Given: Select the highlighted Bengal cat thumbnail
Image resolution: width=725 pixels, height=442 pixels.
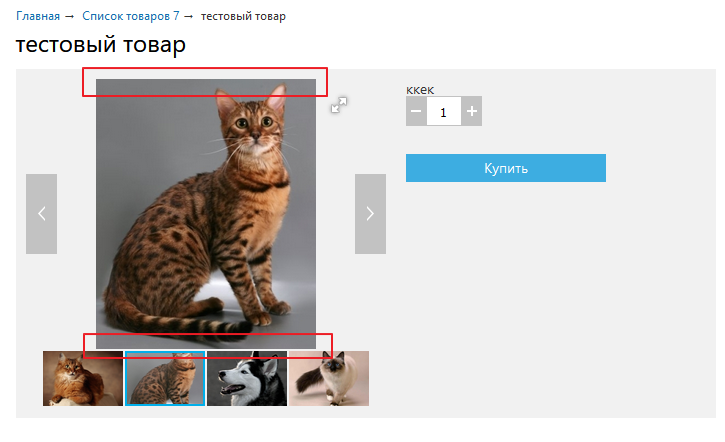Looking at the screenshot, I should (165, 379).
